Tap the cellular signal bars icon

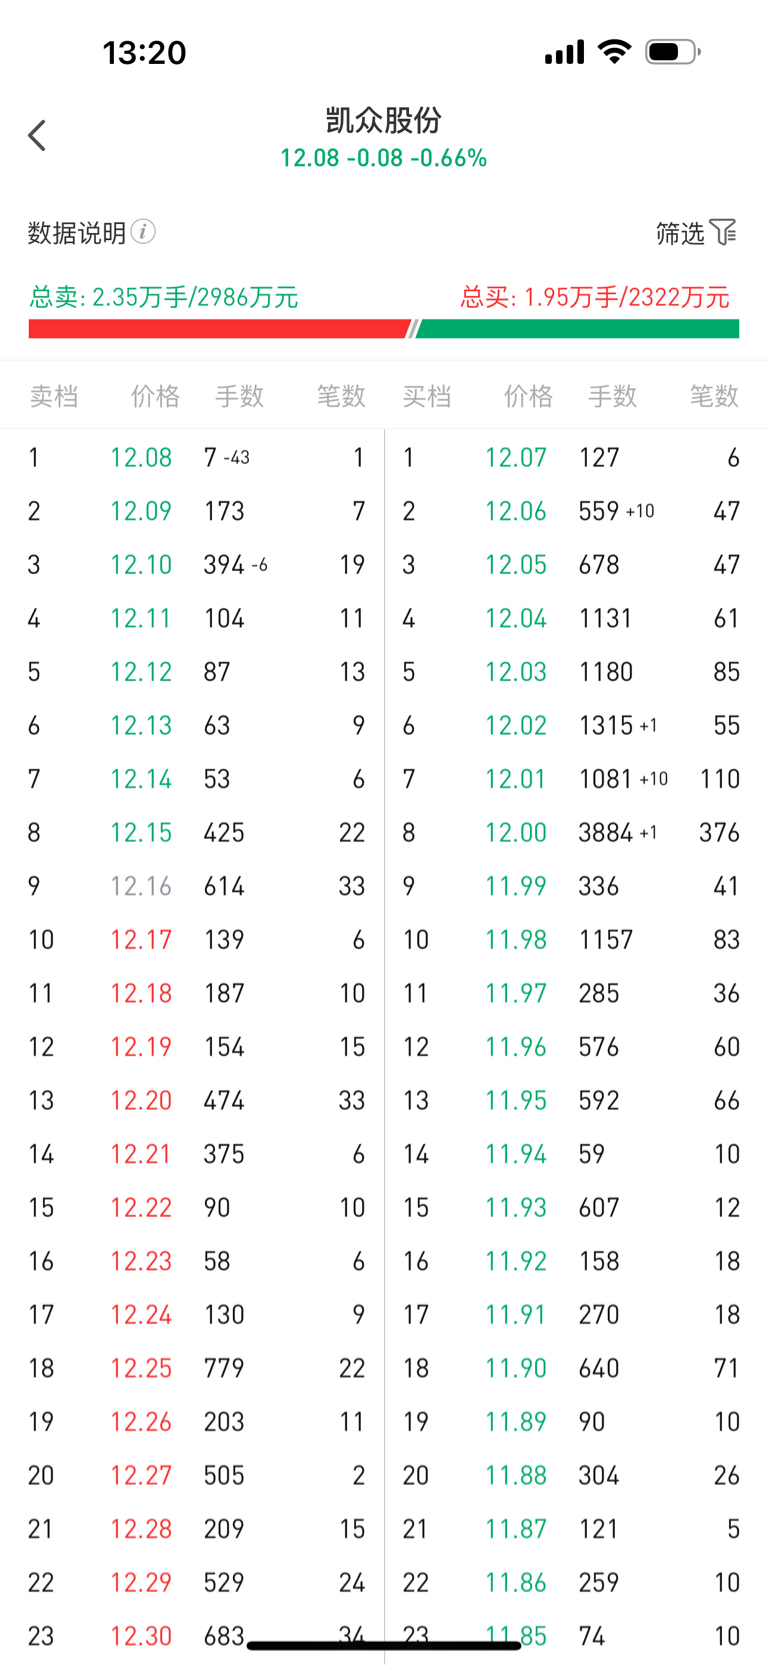[x=564, y=52]
